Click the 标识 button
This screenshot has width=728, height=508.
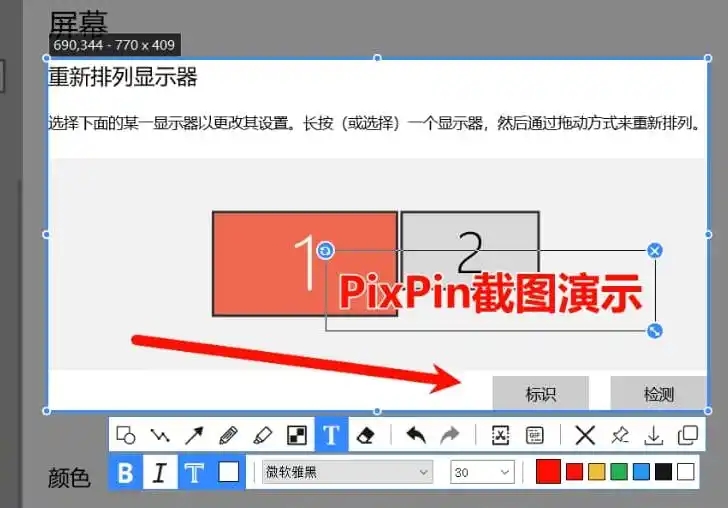540,394
